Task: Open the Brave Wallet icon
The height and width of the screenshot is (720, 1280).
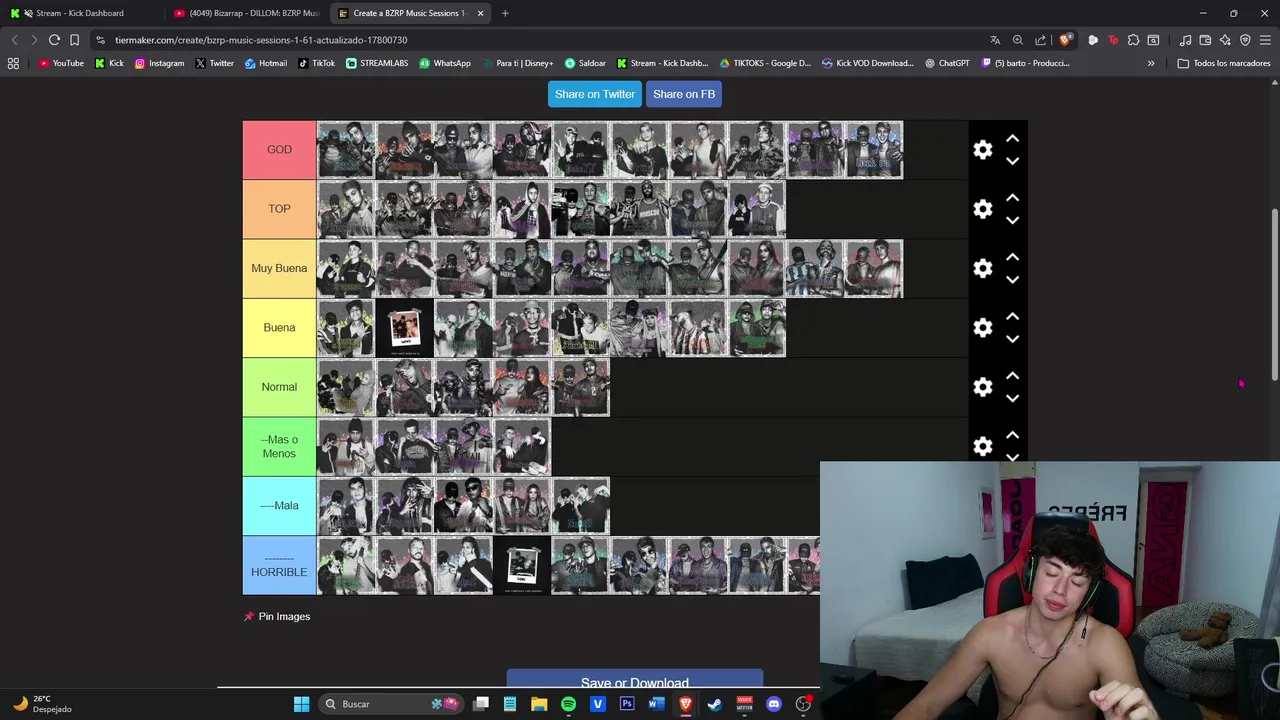Action: tap(1205, 40)
